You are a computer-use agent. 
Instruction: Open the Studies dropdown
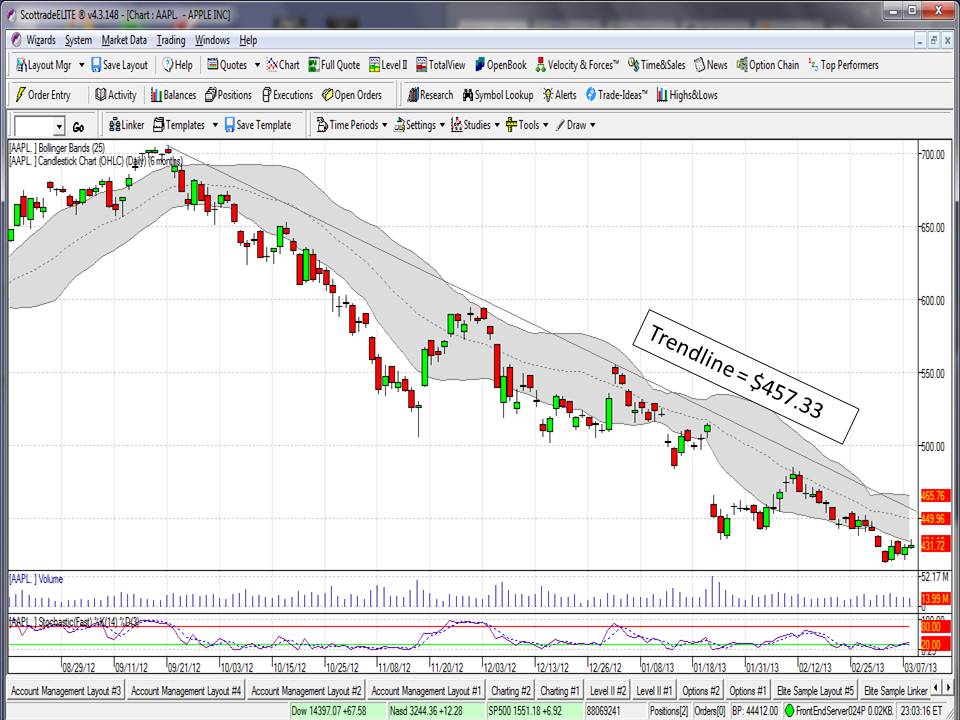click(473, 125)
